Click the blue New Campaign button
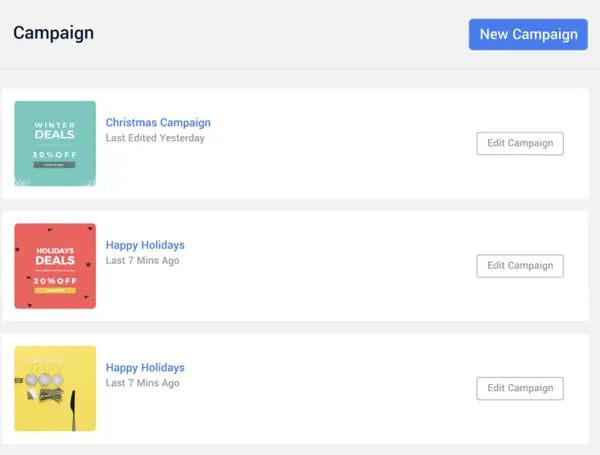The image size is (600, 455). coord(528,34)
